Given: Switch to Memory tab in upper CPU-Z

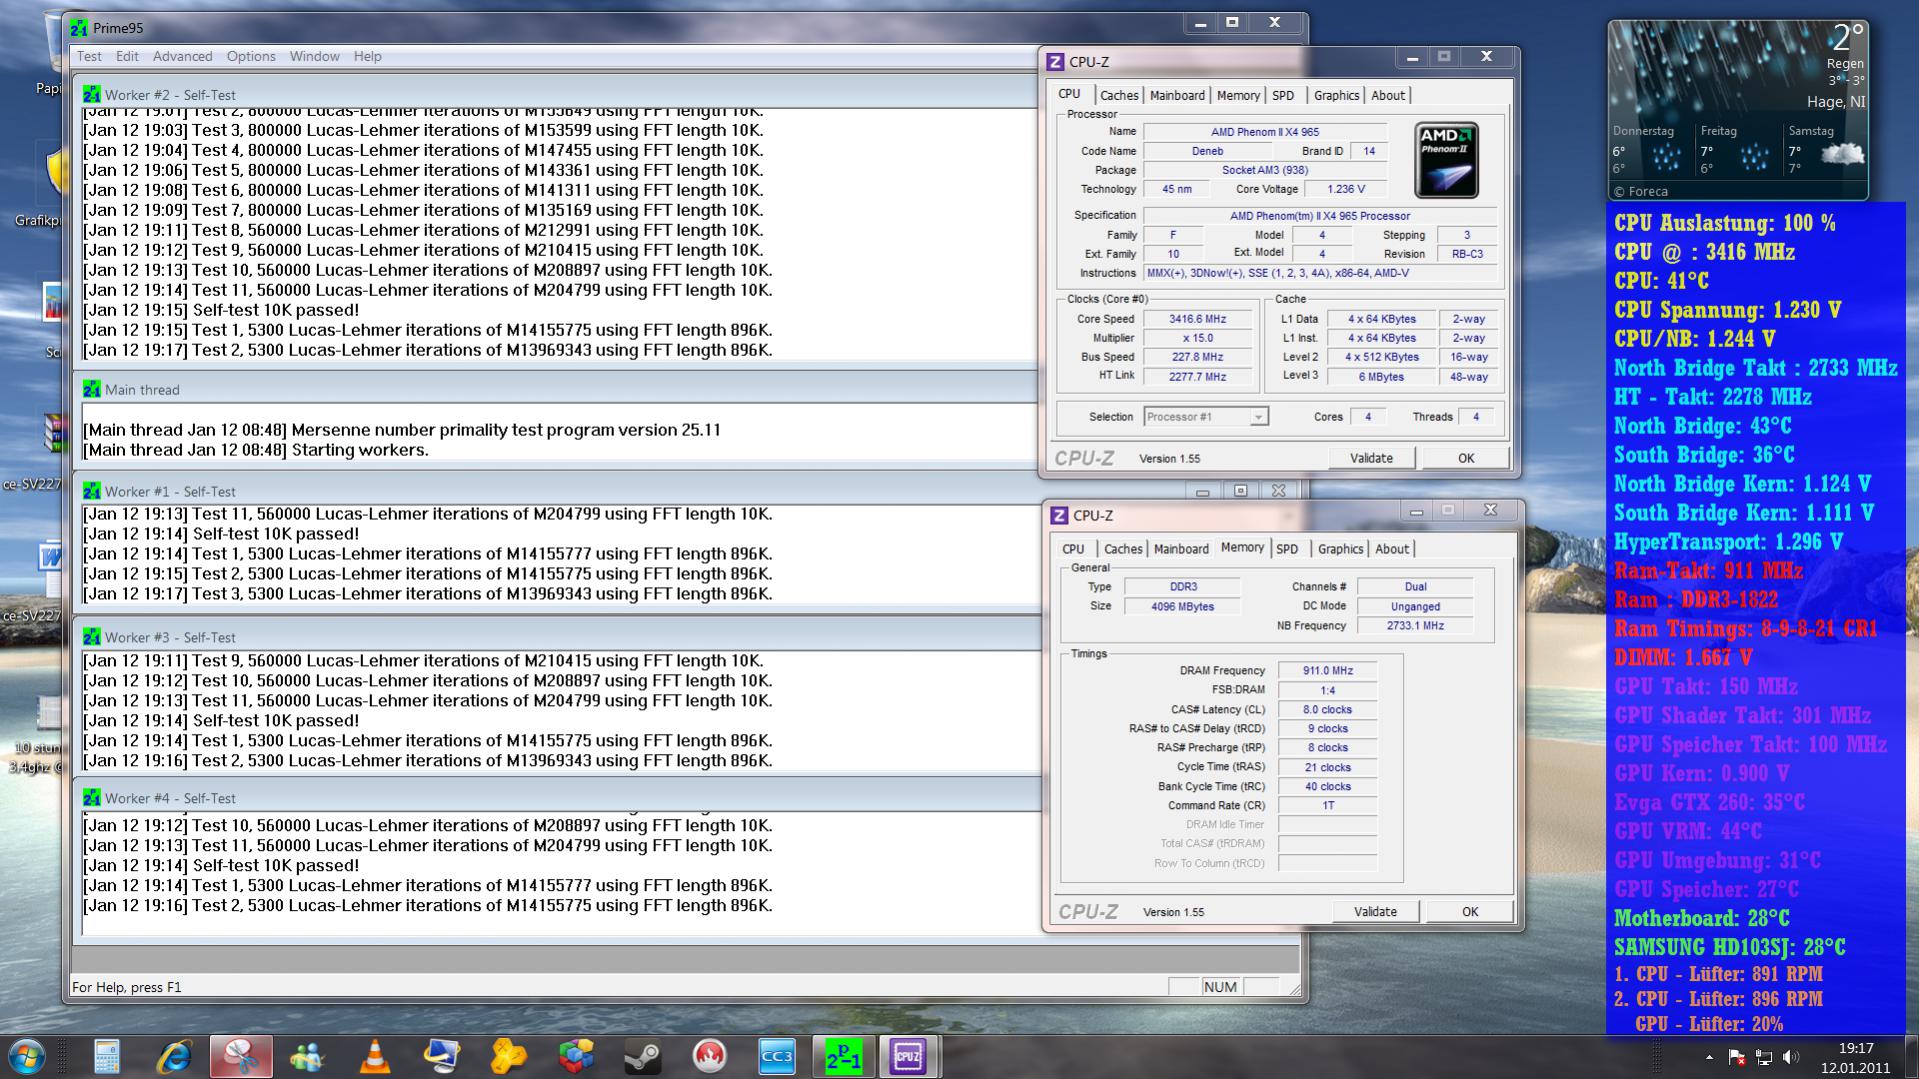Looking at the screenshot, I should [x=1238, y=95].
